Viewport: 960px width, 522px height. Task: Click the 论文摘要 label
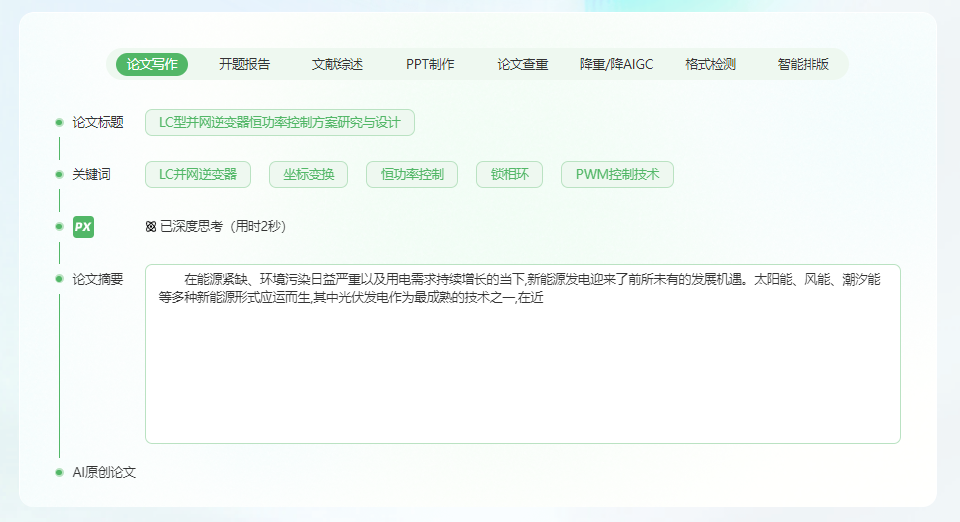98,279
